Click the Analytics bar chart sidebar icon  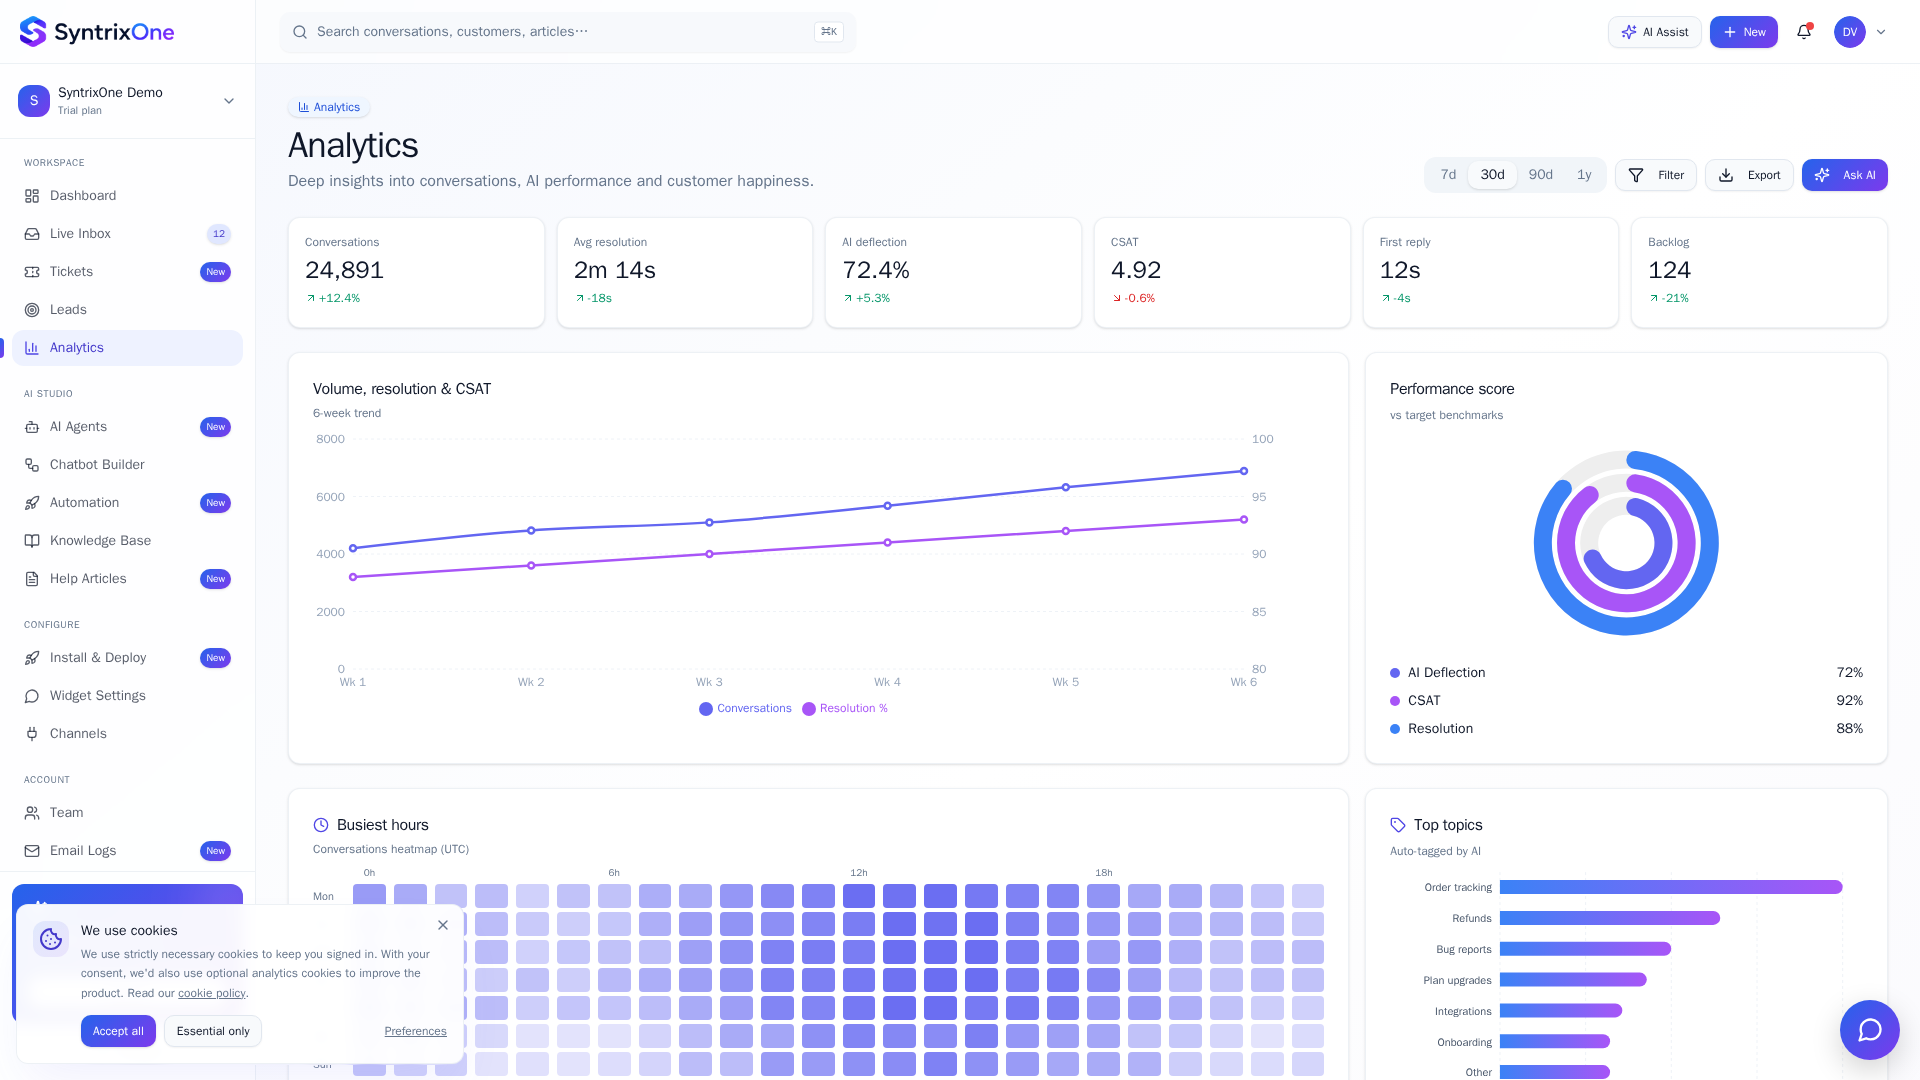point(32,348)
